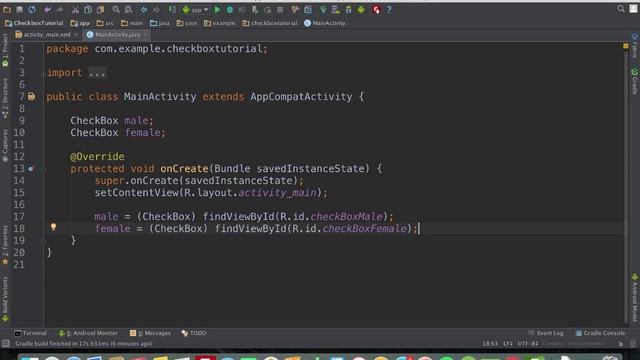
Task: Toggle the Gradle panel on the right edge
Action: tap(635, 81)
